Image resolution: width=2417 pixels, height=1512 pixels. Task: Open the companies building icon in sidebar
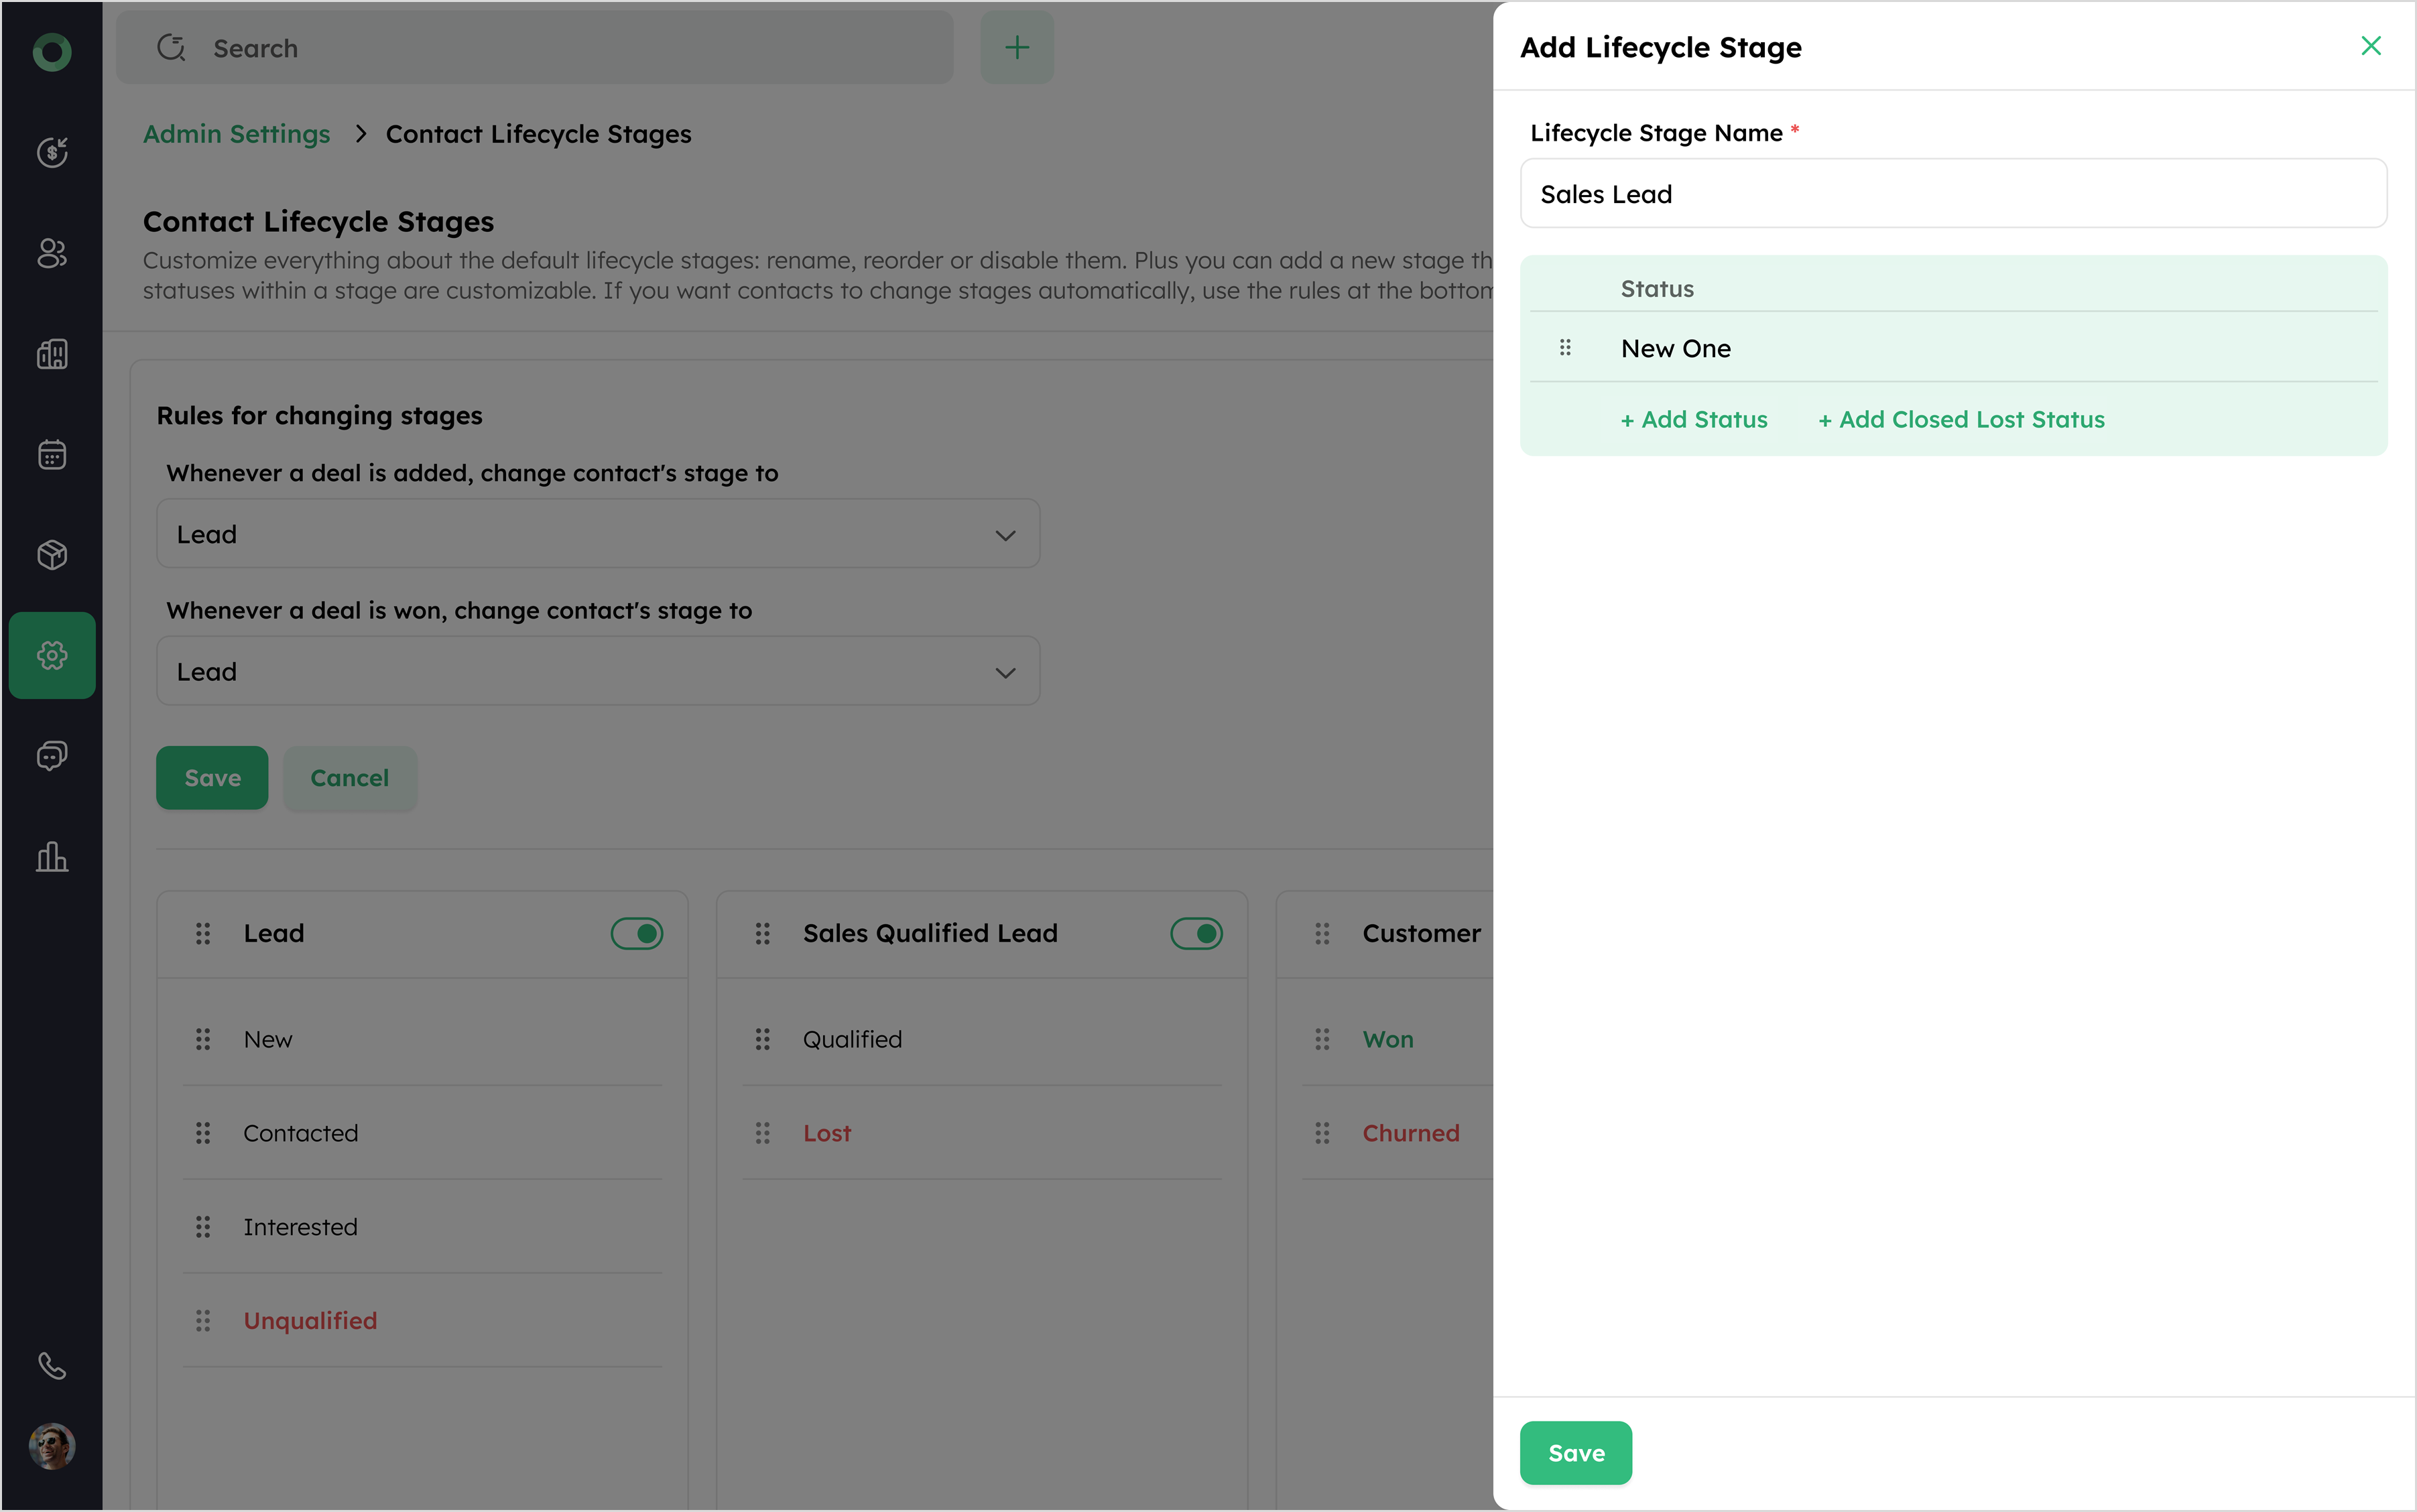52,354
